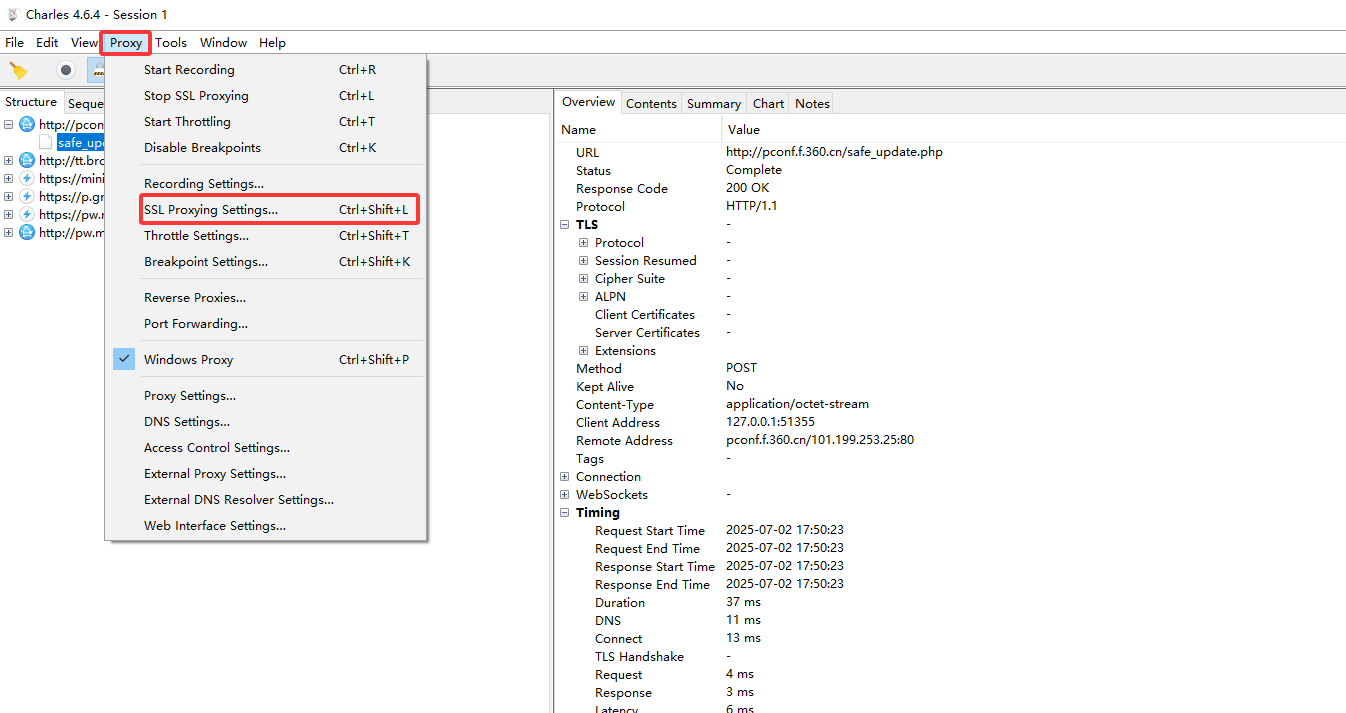Click the 'application/octet-stream' content type value
1346x713 pixels.
797,405
